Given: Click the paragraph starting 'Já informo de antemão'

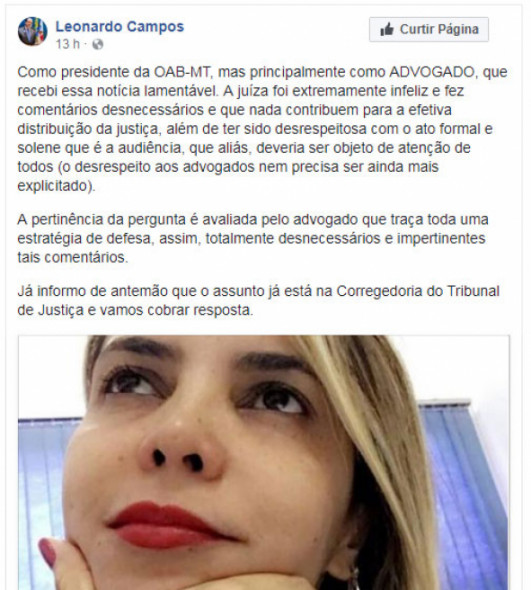Looking at the screenshot, I should pos(258,301).
